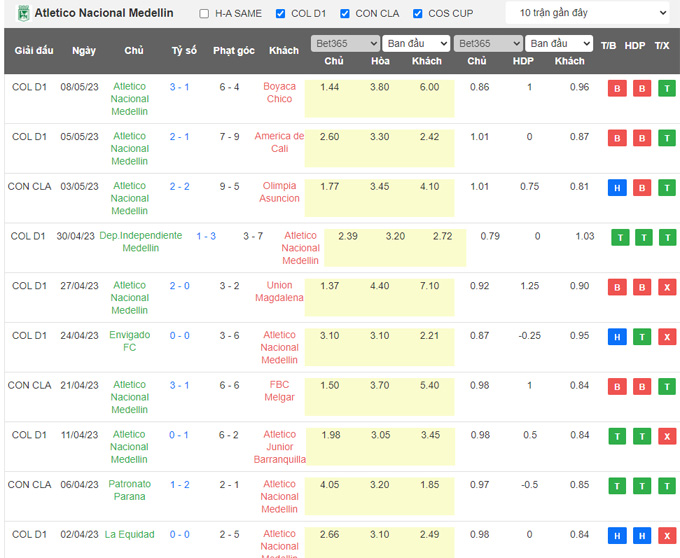680x558 pixels.
Task: Enable the H-A SAME checkbox
Action: 205,14
